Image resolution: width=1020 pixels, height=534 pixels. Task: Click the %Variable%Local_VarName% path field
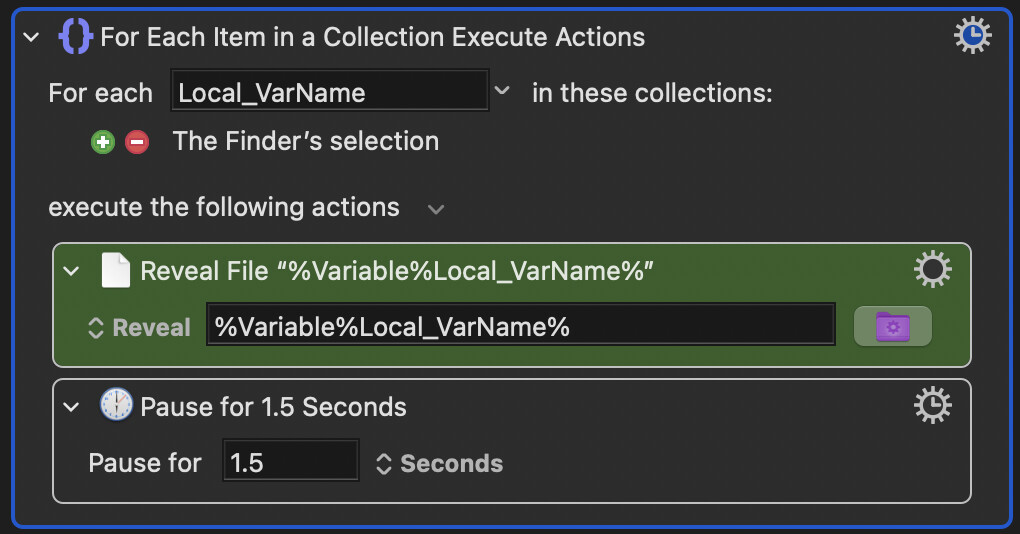tap(521, 324)
